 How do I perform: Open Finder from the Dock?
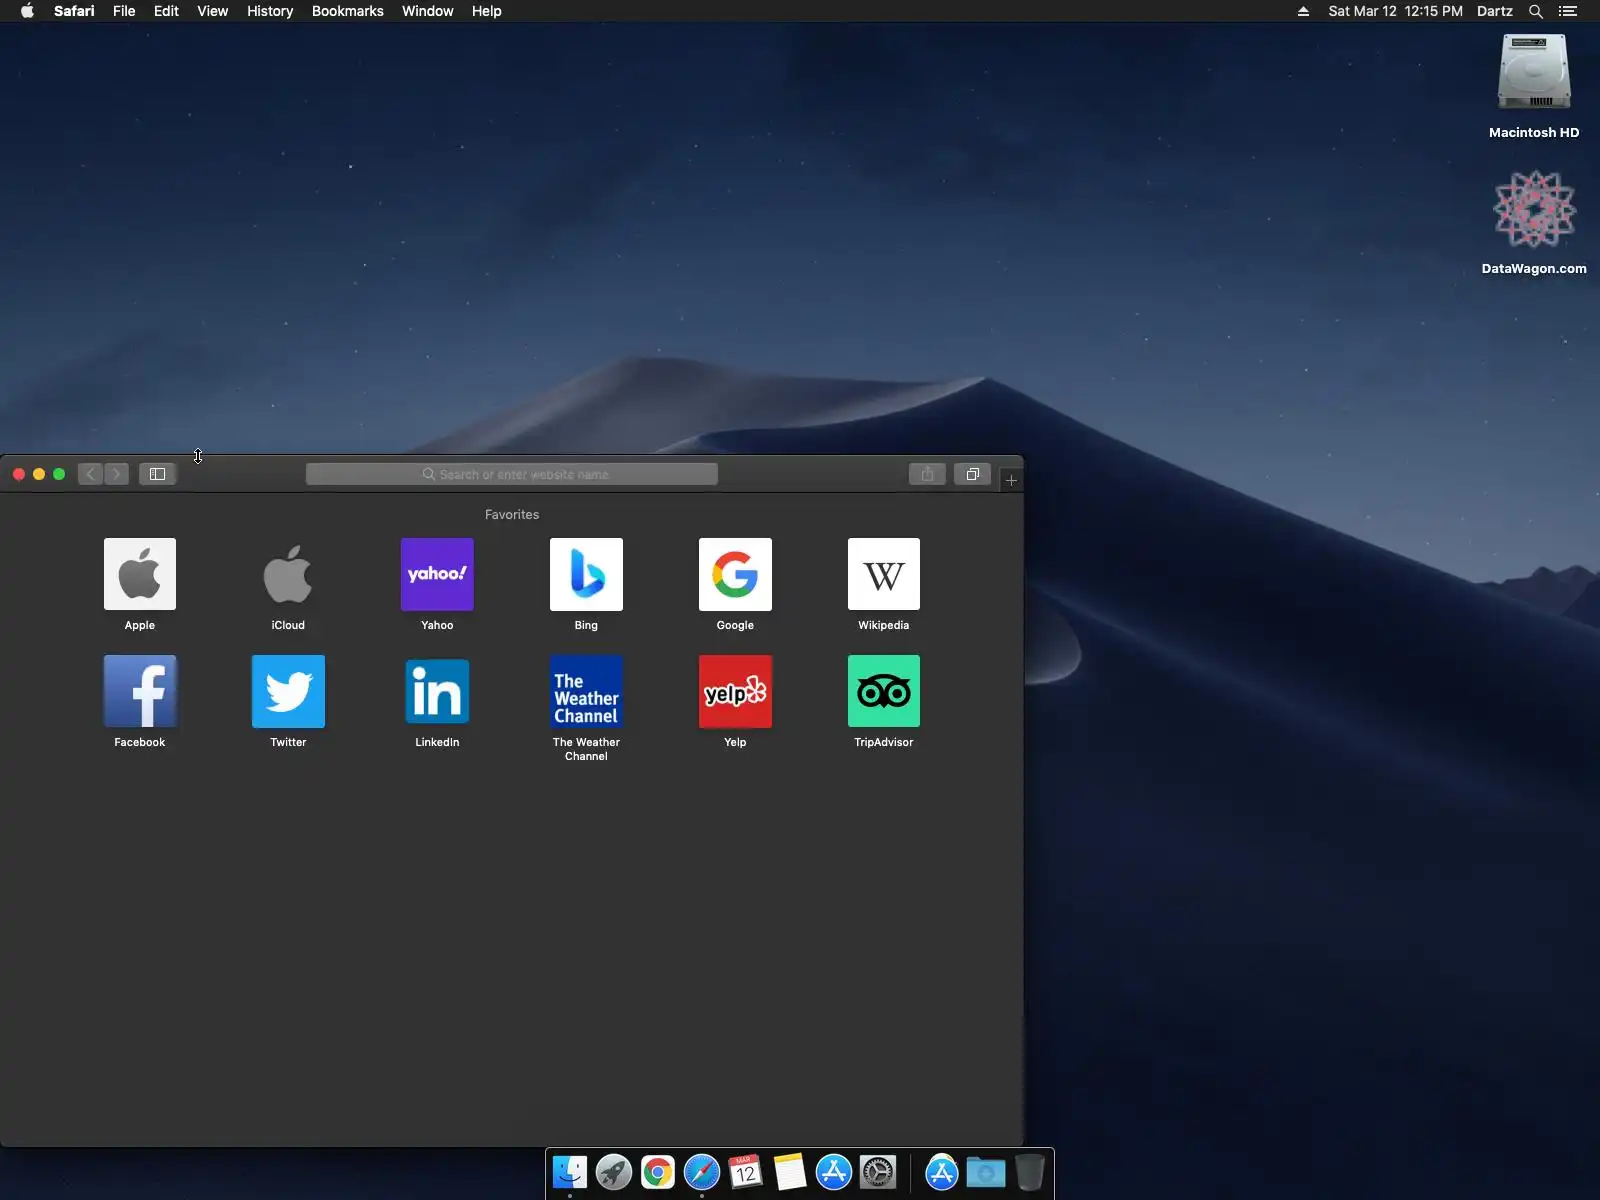coord(570,1172)
